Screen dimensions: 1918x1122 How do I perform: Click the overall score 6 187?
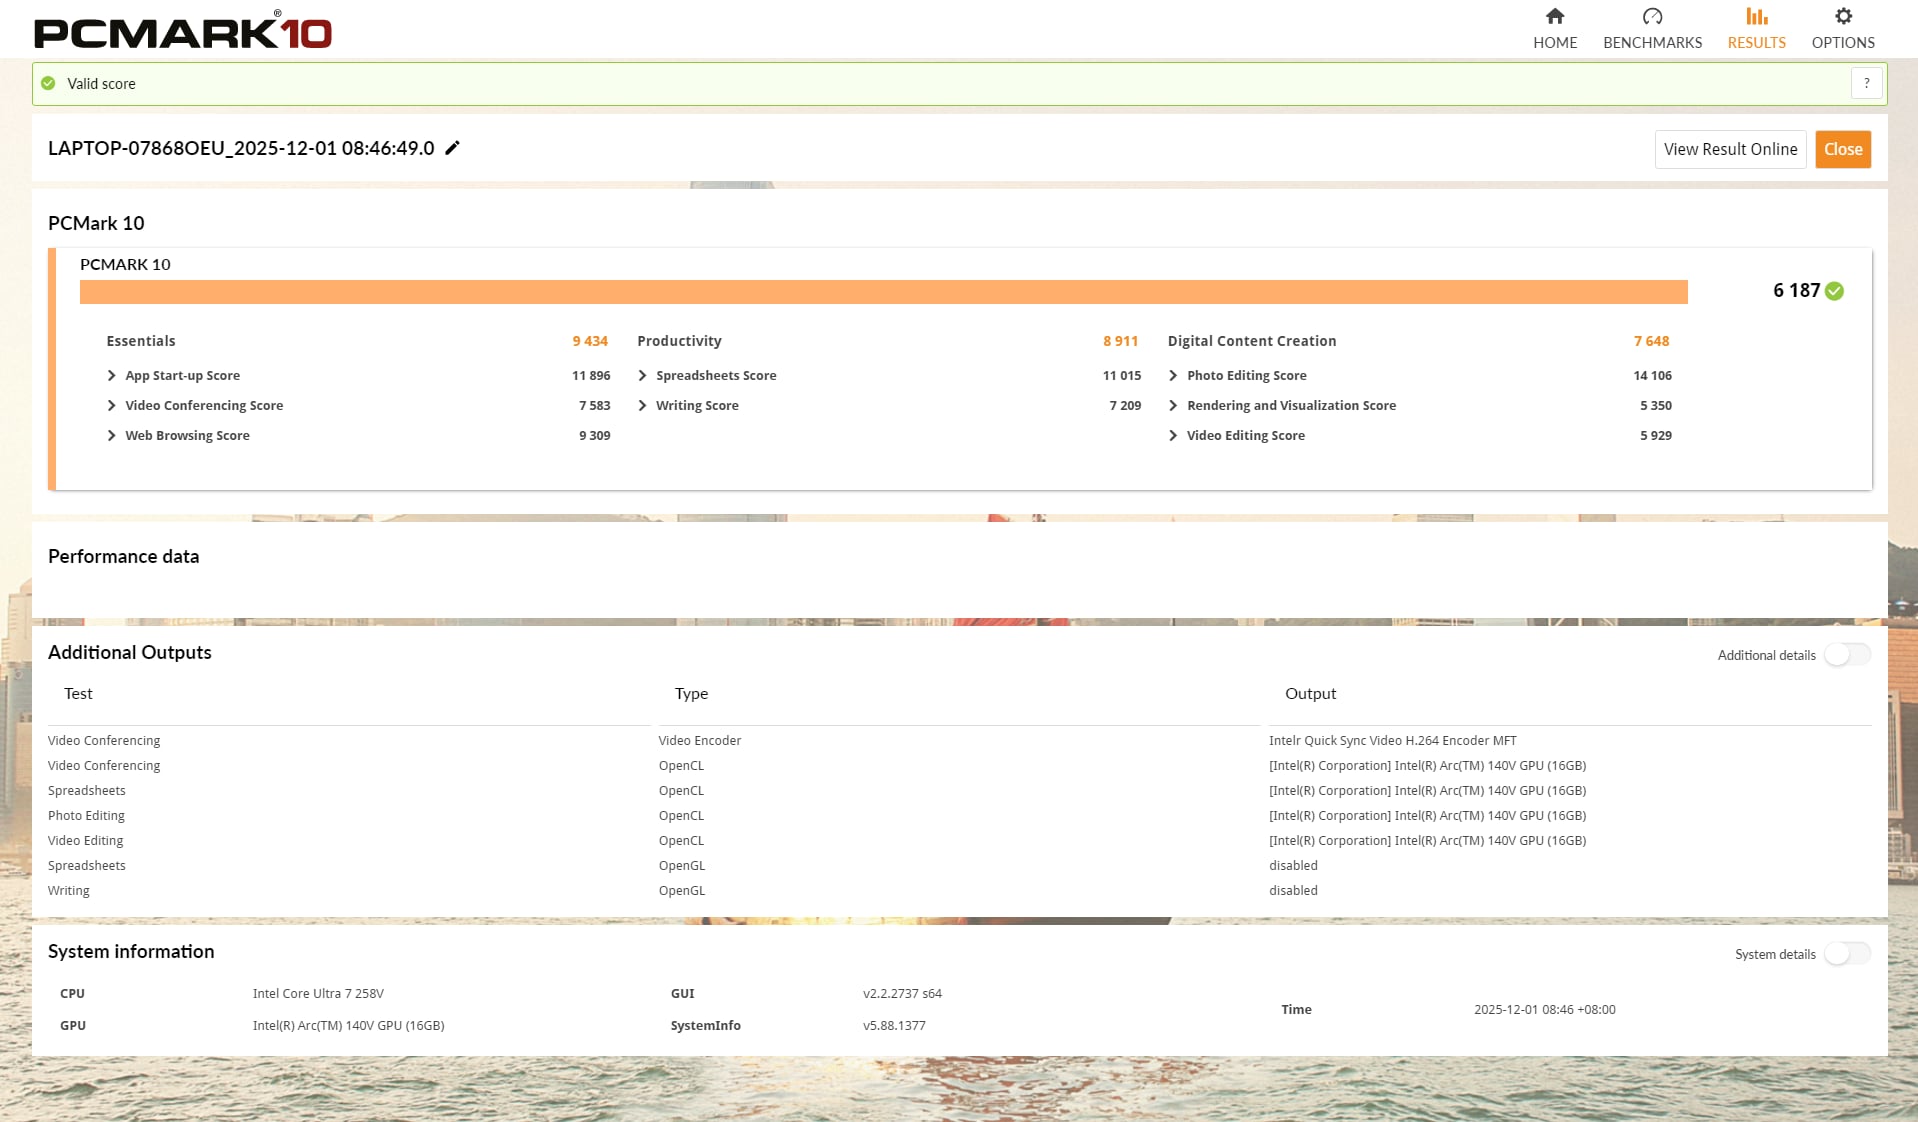1796,291
